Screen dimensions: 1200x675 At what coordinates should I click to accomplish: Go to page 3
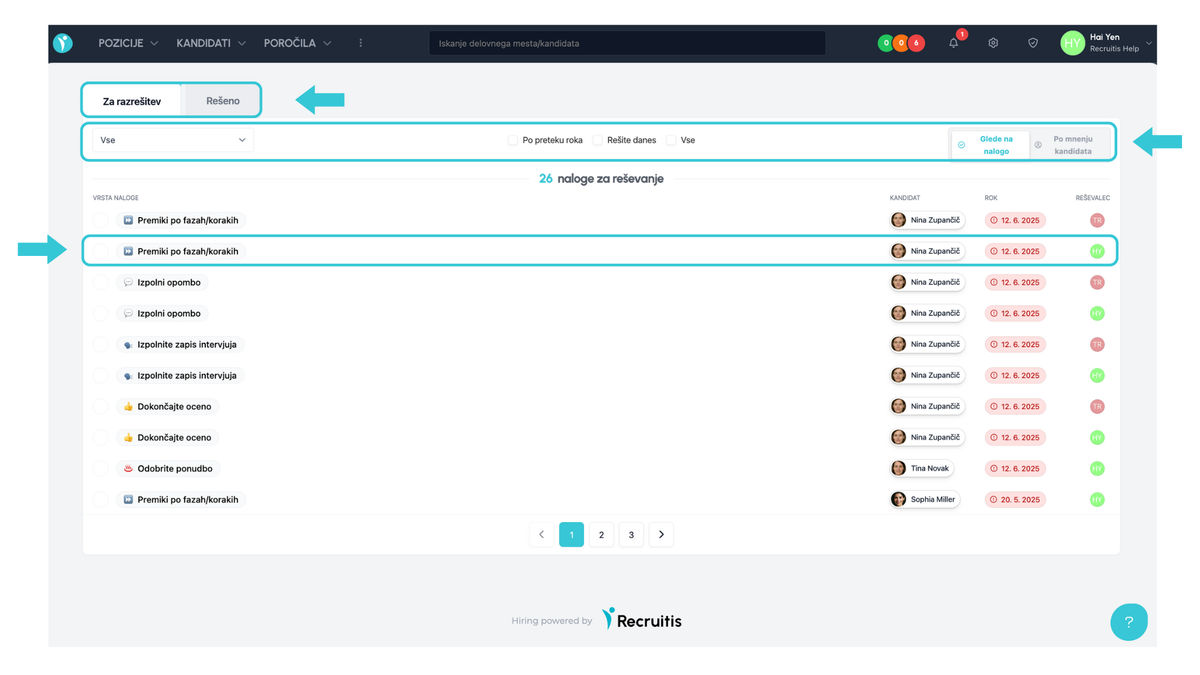(x=631, y=535)
